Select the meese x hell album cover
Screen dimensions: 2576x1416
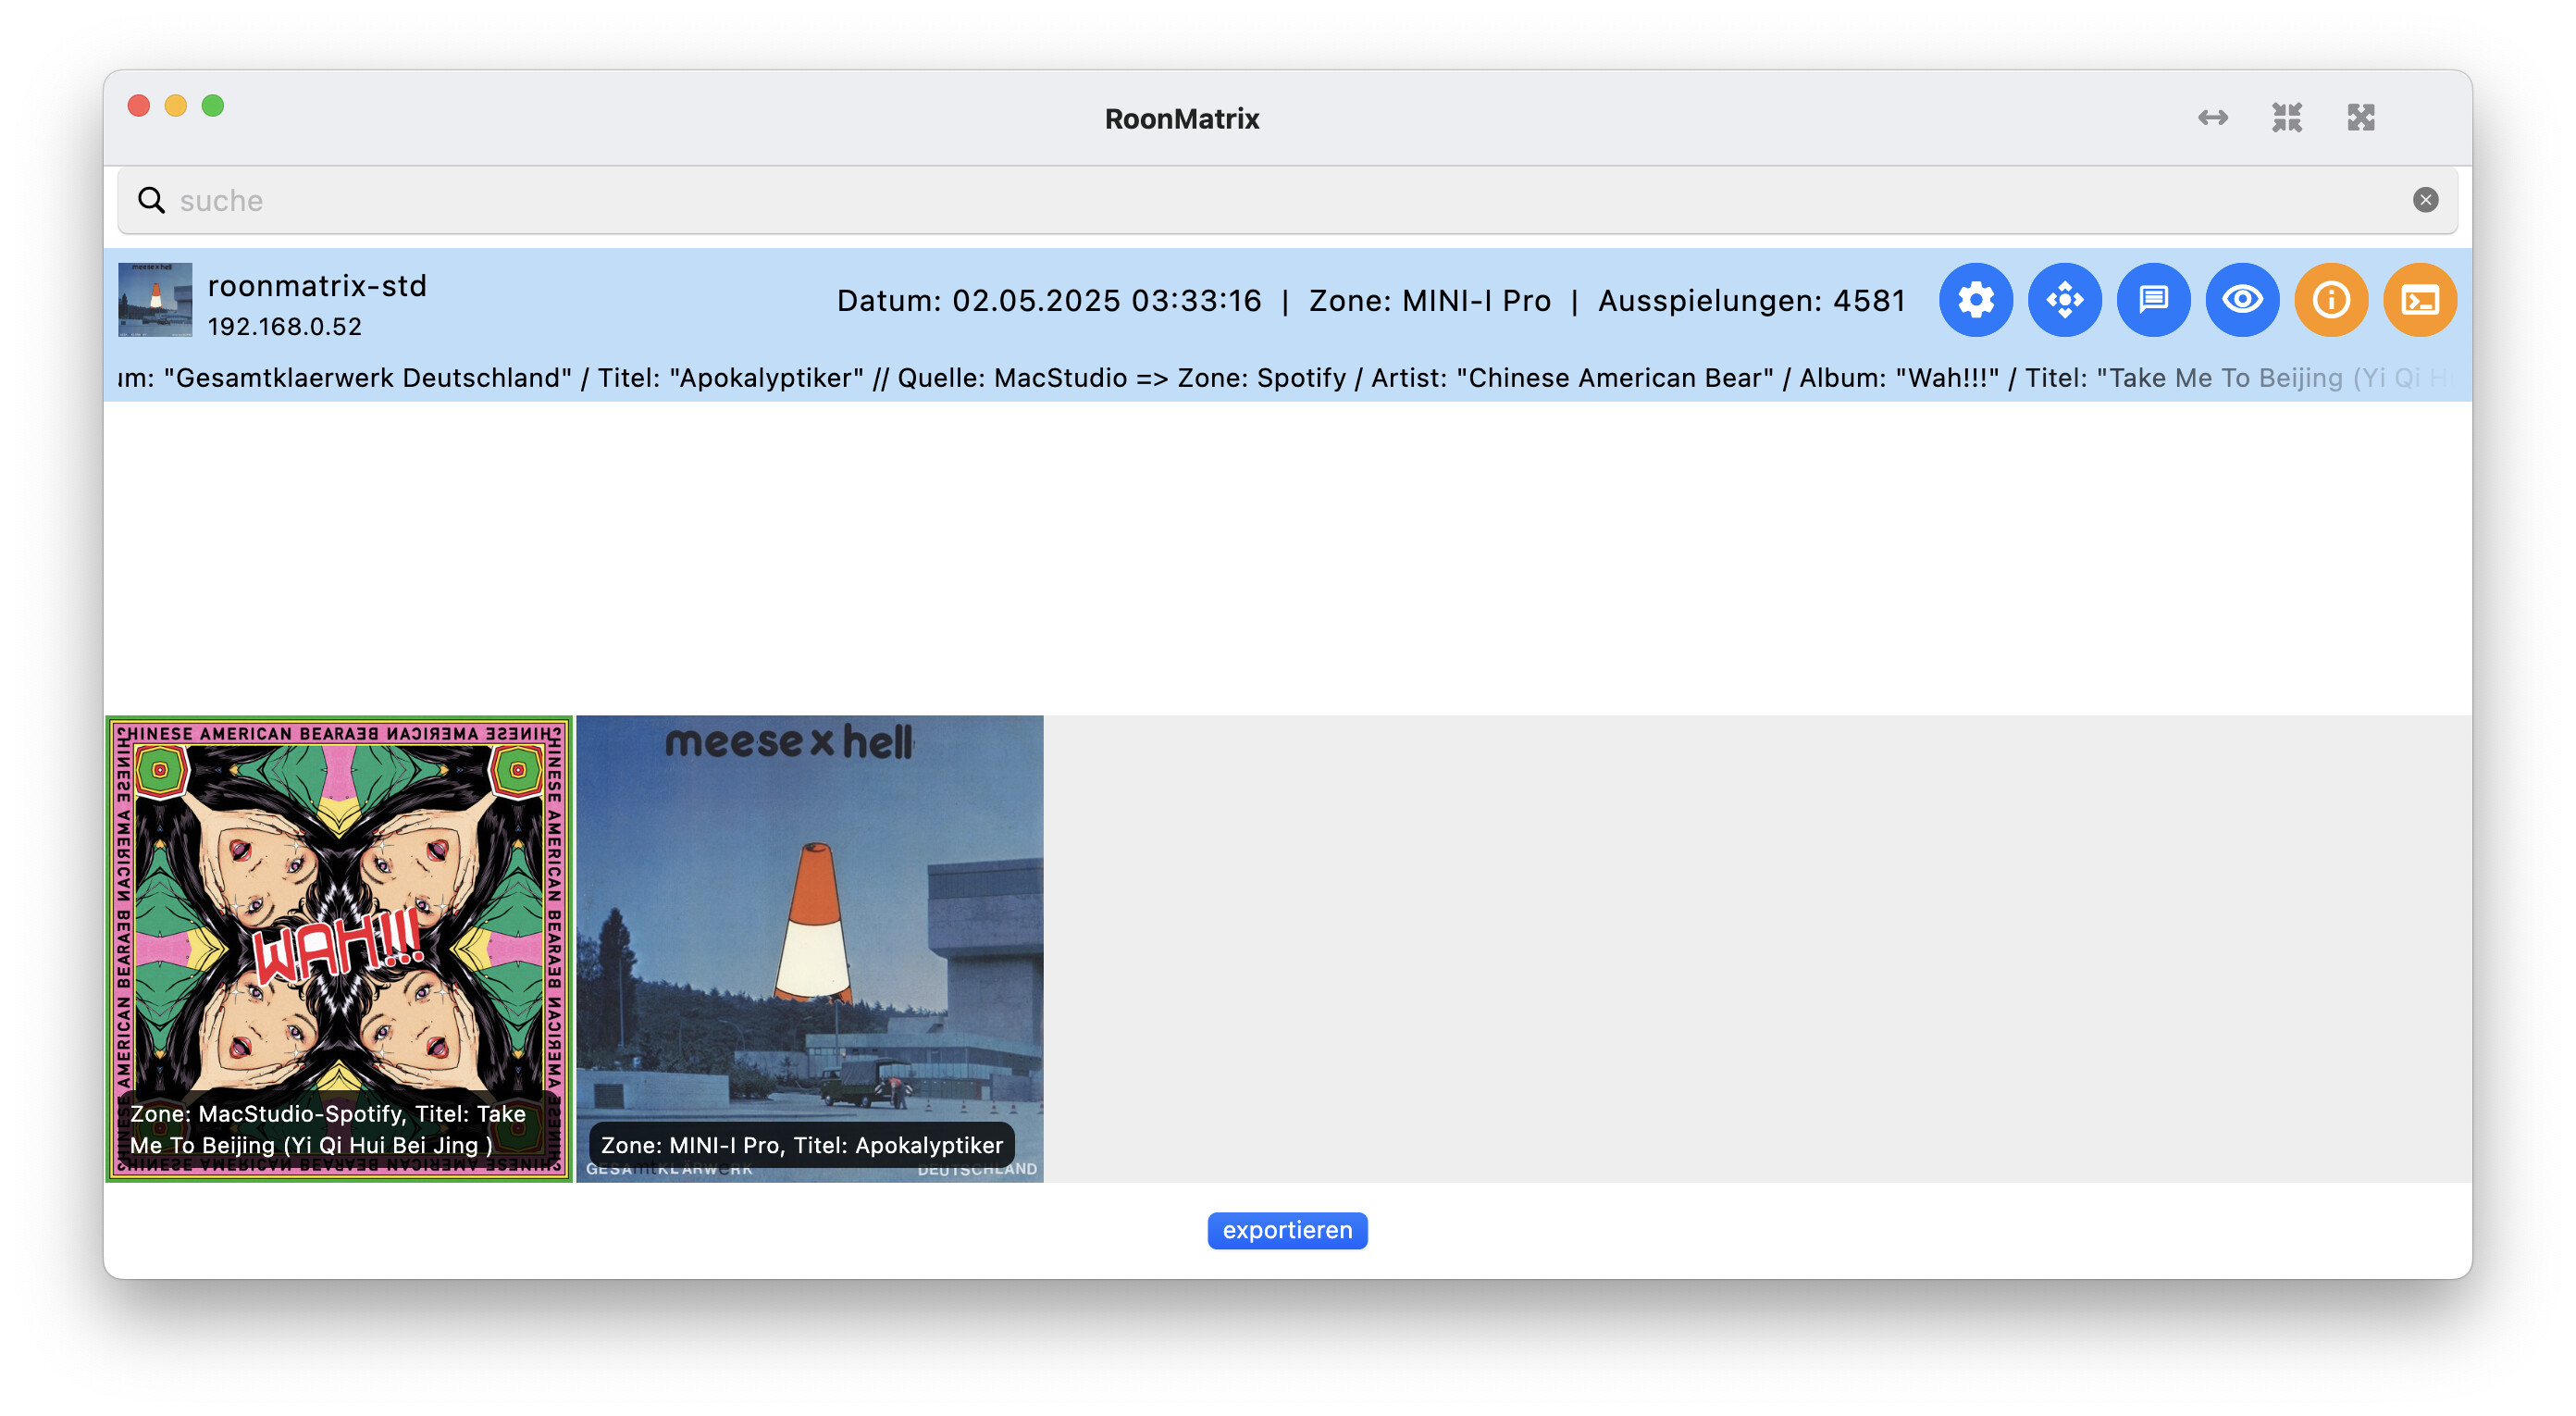(x=809, y=948)
